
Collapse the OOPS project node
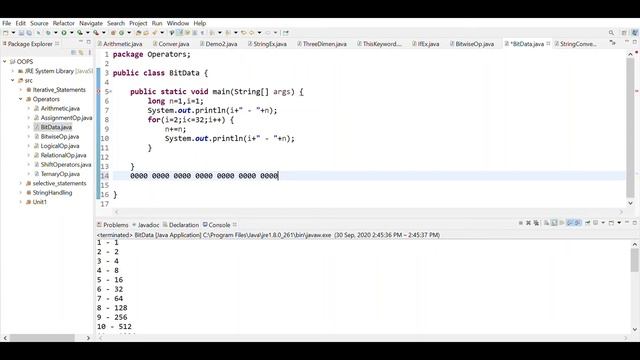tap(4, 62)
